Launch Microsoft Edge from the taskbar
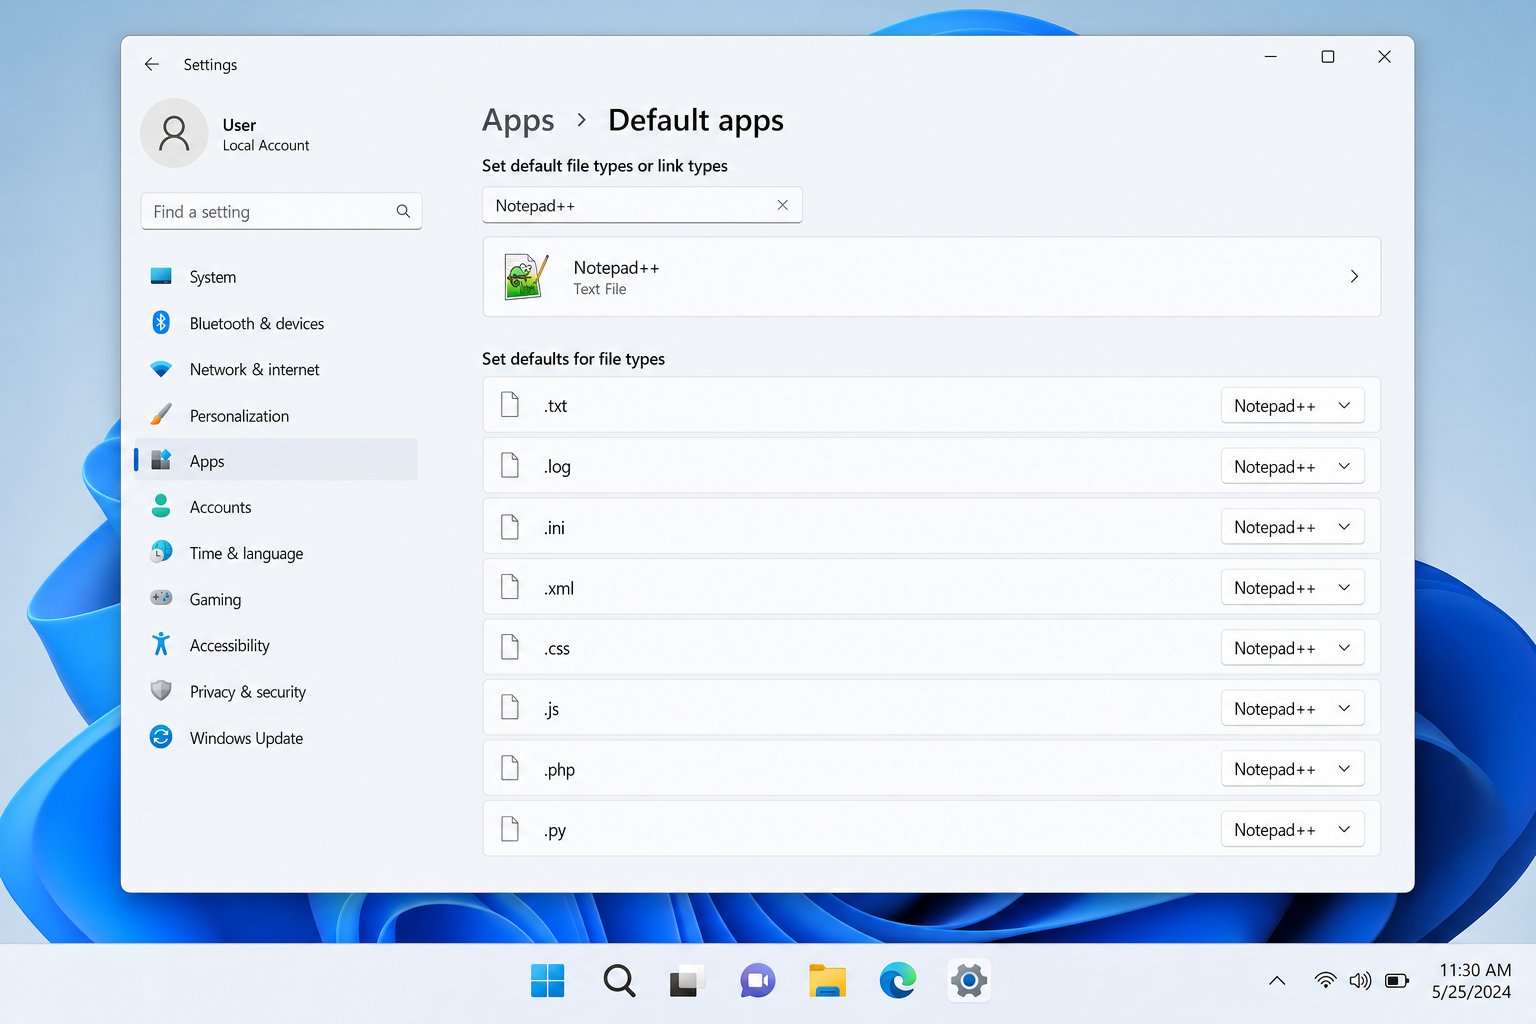Screen dimensions: 1536x1024 point(898,981)
